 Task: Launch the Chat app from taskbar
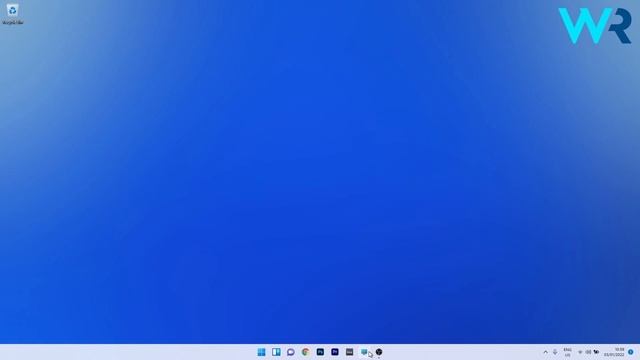[x=291, y=352]
